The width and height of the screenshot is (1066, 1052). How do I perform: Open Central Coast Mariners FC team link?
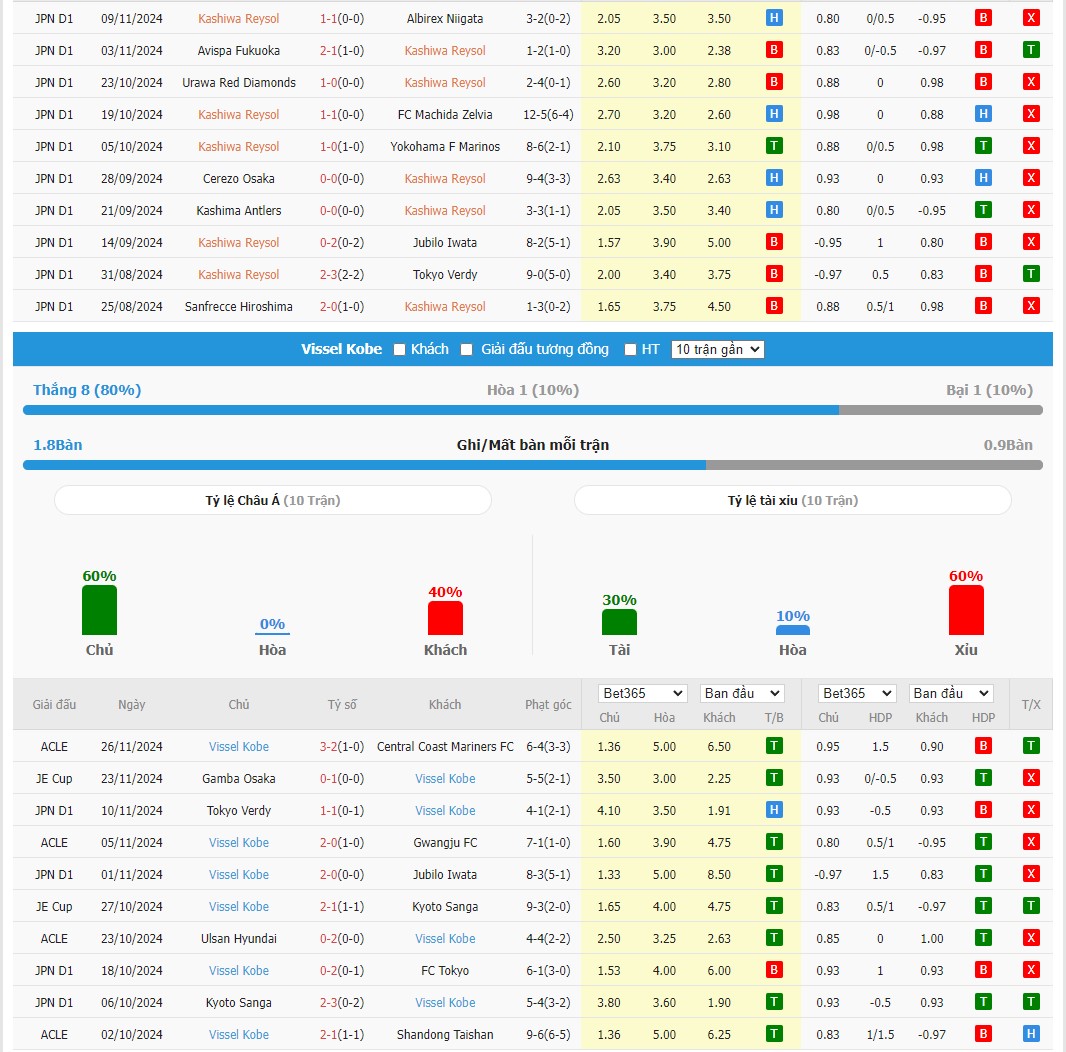(x=445, y=747)
